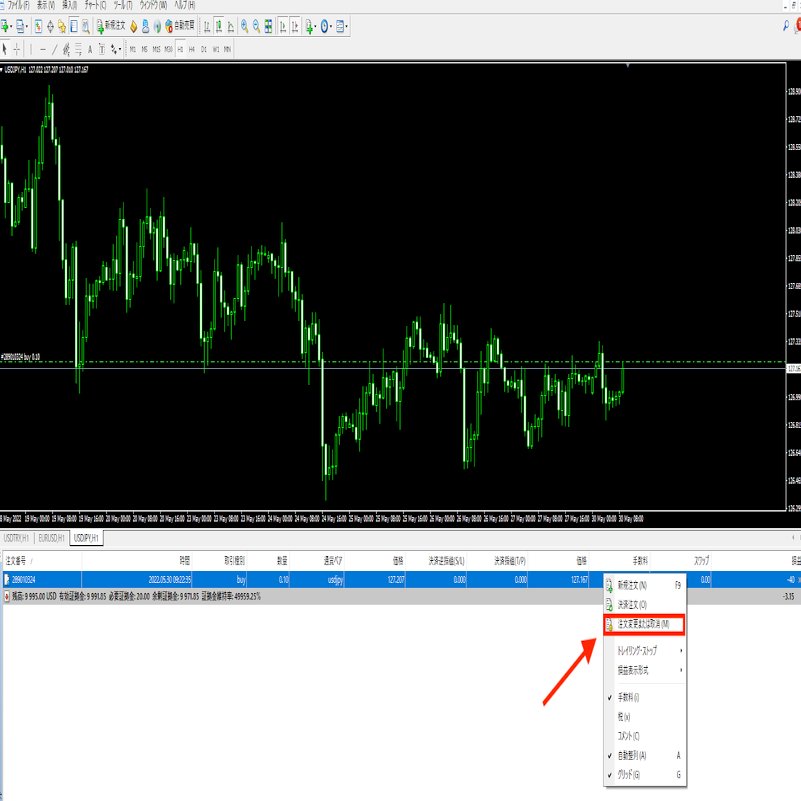Toggle the Data Window icon
This screenshot has height=801, width=801.
click(50, 26)
